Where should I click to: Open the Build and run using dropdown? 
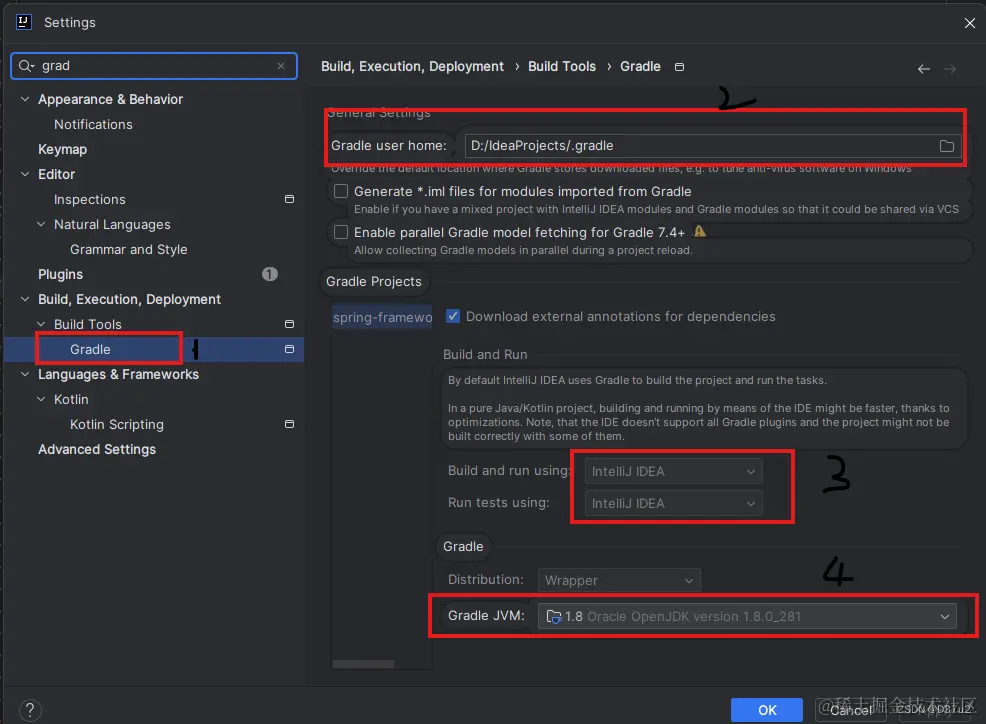click(x=671, y=470)
